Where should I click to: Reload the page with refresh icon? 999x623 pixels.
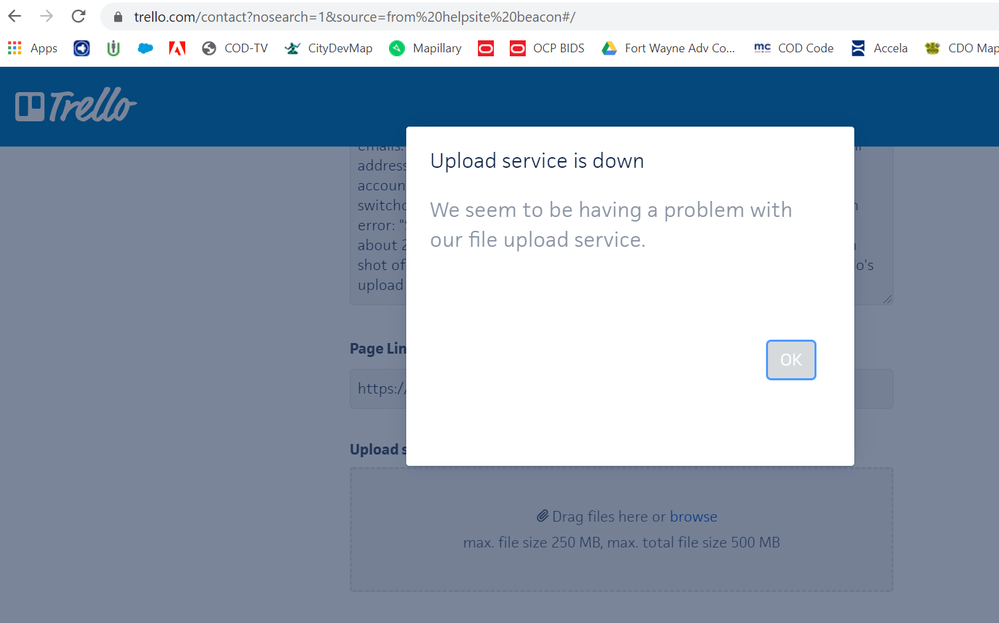pyautogui.click(x=78, y=17)
